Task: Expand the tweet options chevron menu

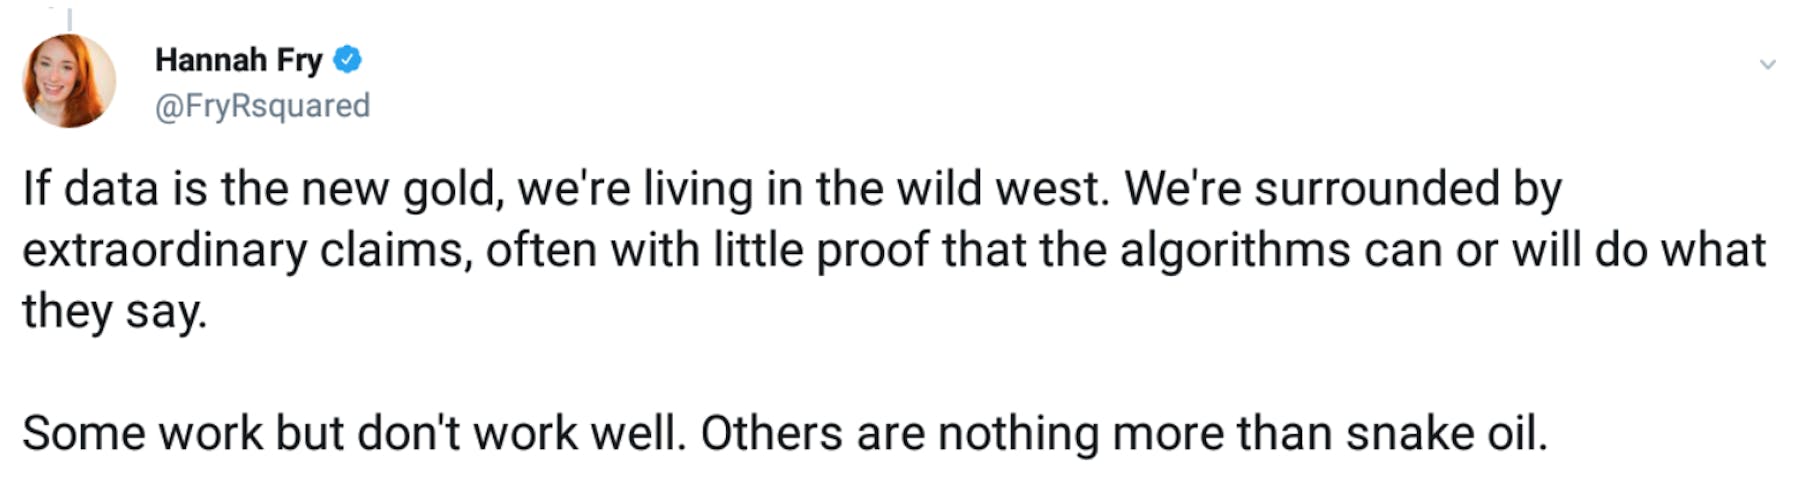Action: click(x=1767, y=64)
